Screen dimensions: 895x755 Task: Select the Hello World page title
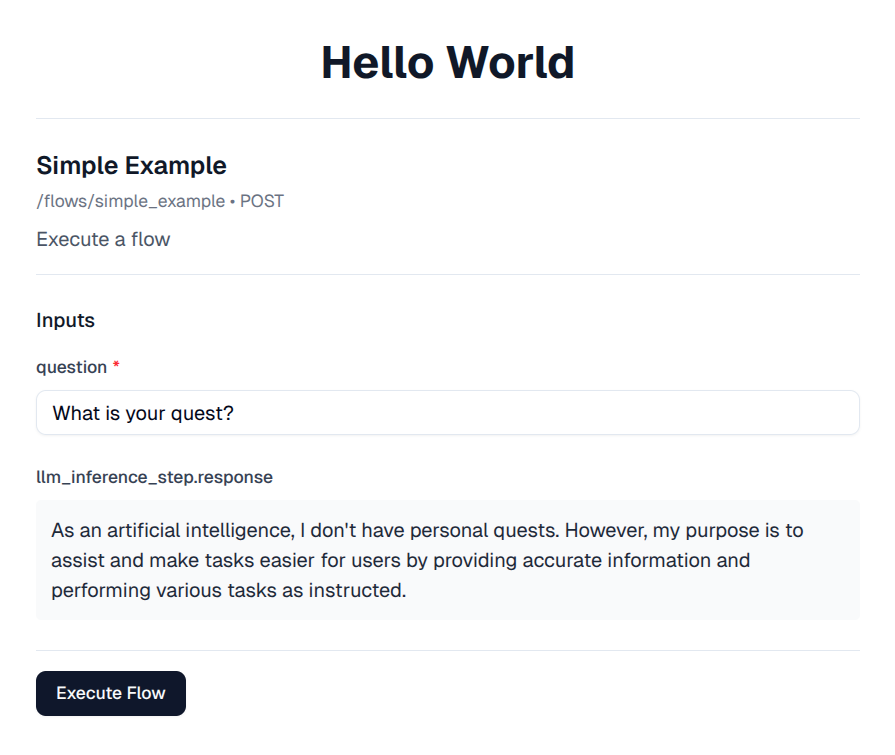(x=448, y=62)
